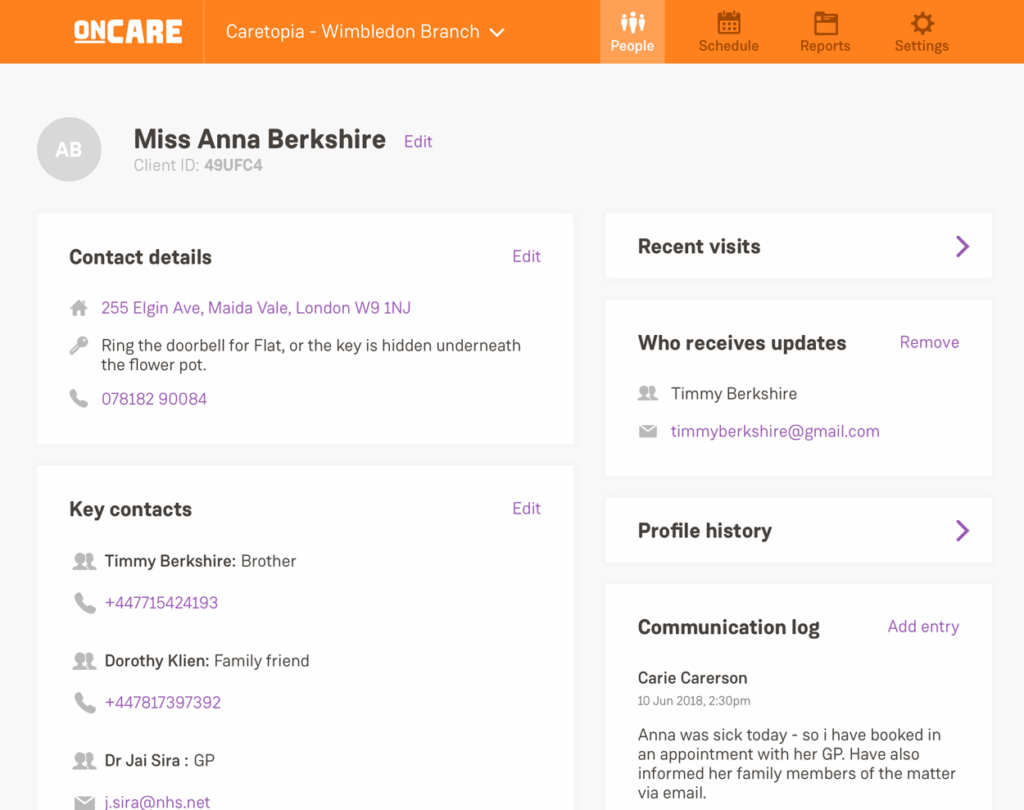Email timmyberkshire@gmail.com

tap(775, 432)
